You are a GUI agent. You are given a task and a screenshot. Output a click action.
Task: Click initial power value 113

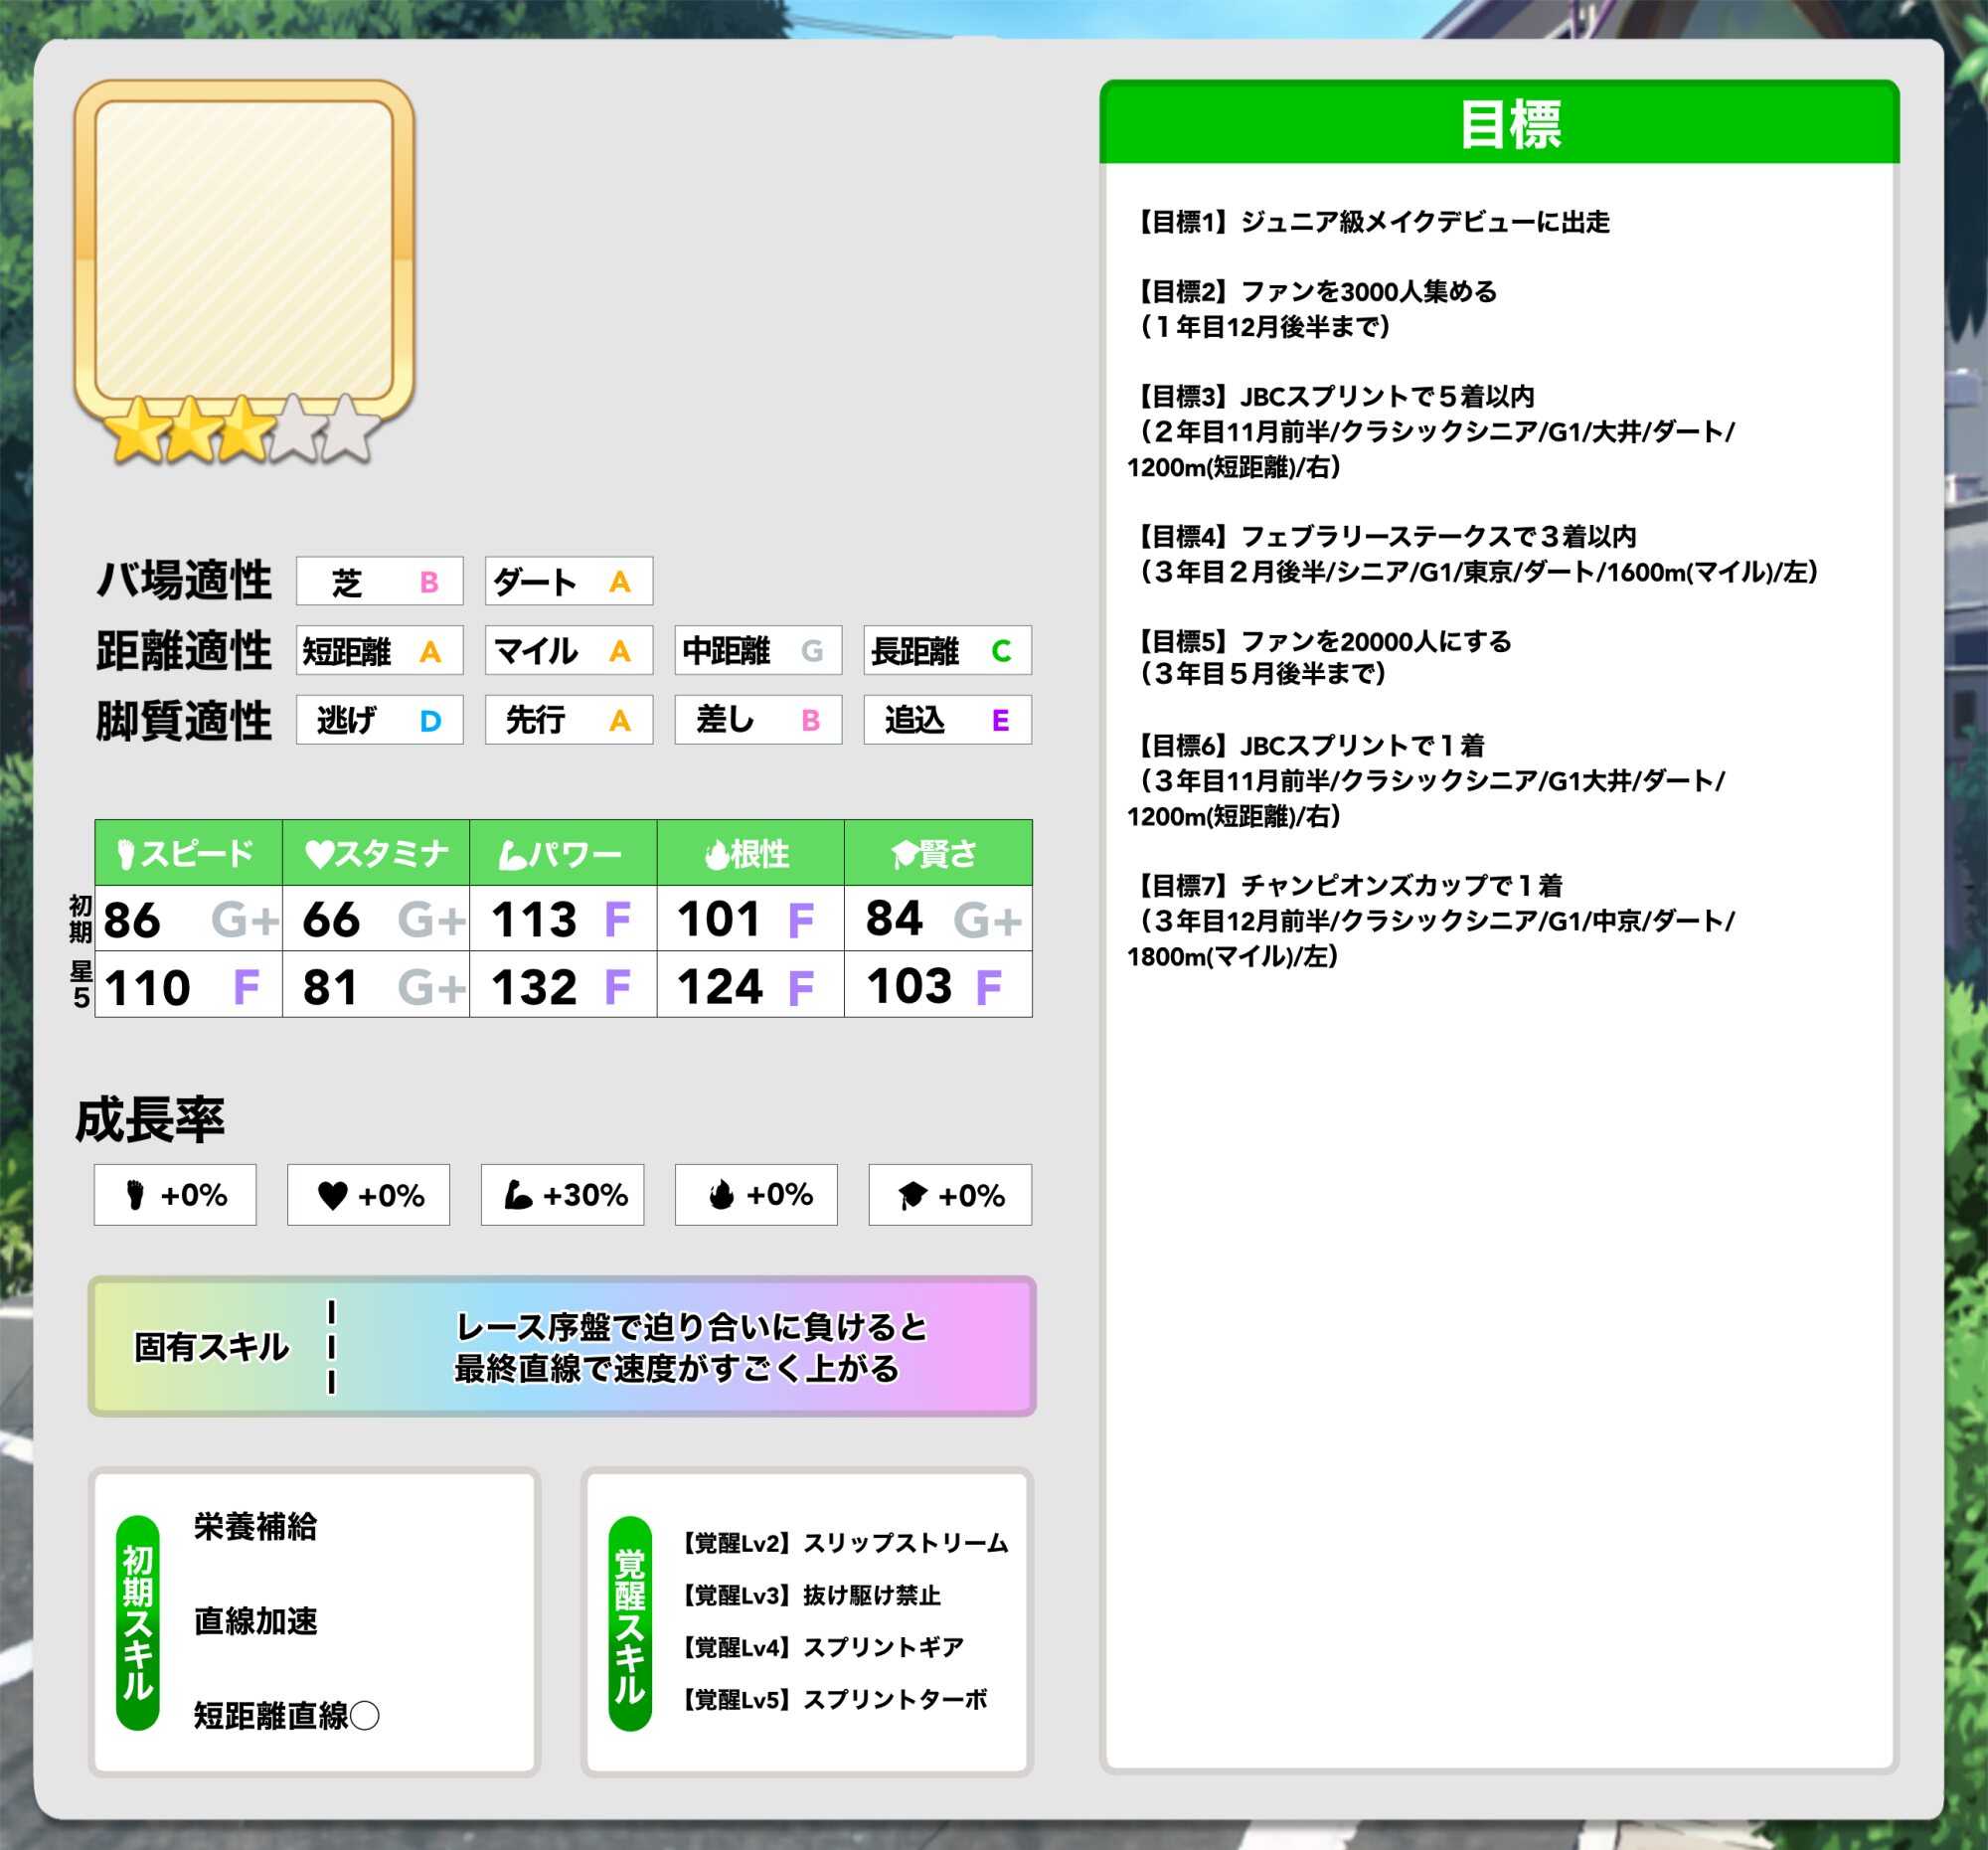534,920
